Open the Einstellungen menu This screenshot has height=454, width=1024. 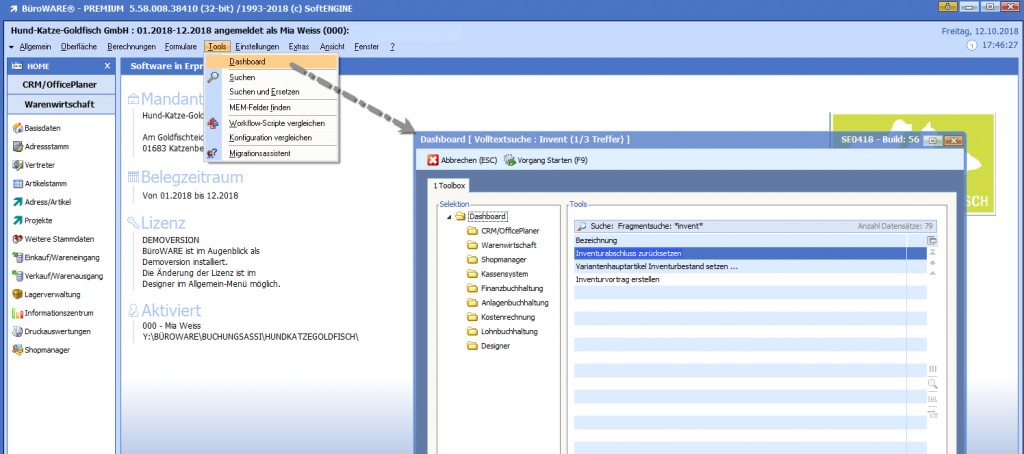[x=257, y=47]
